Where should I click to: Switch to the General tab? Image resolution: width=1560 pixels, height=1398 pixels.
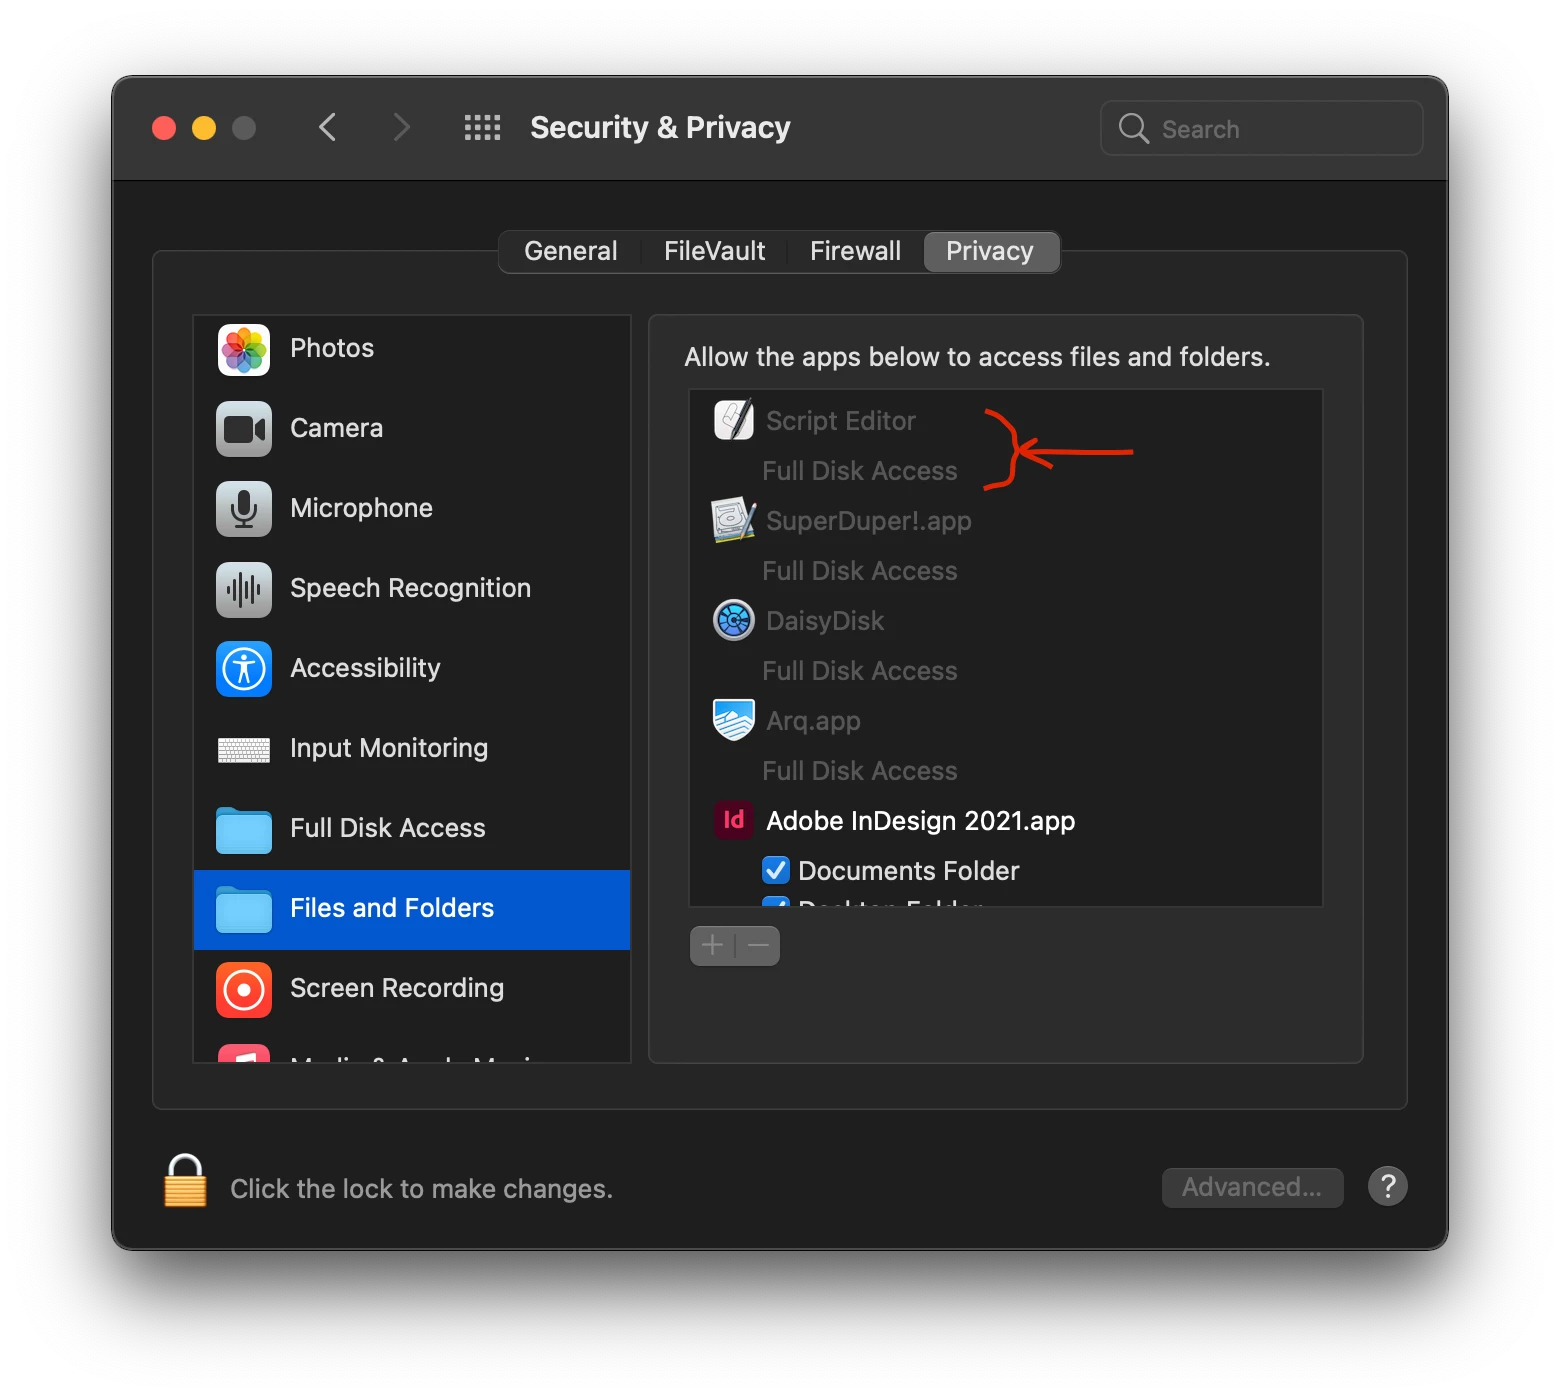571,251
